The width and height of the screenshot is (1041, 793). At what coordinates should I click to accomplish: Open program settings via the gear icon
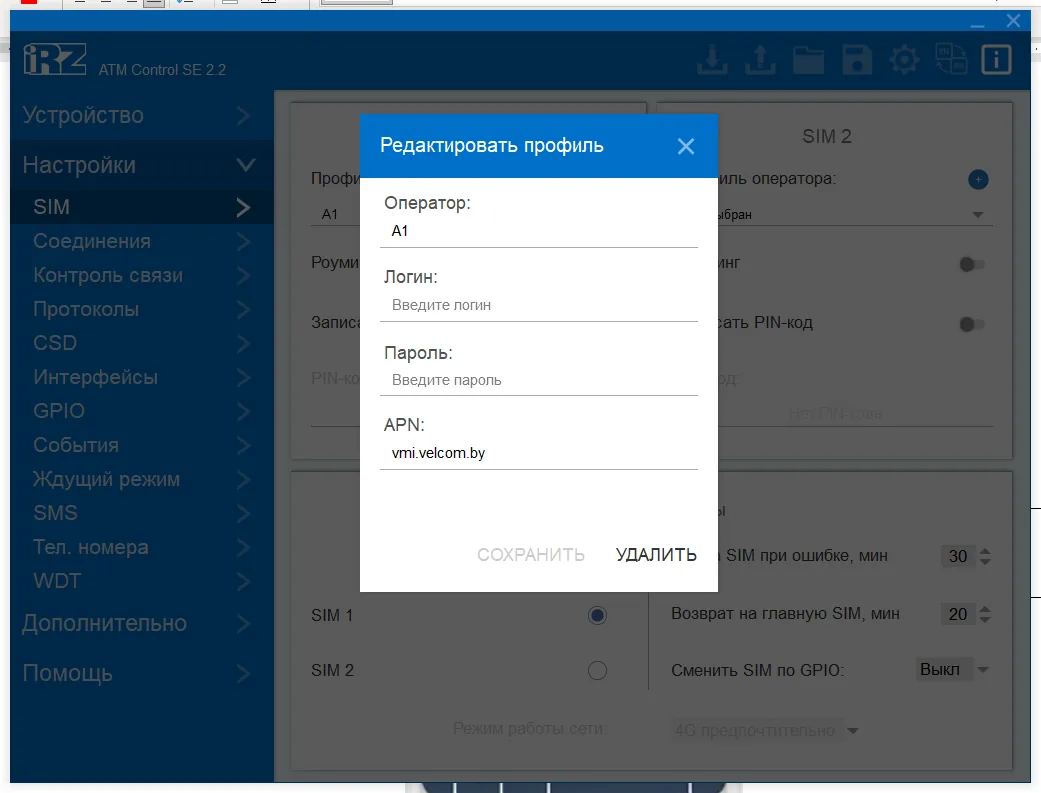tap(904, 60)
